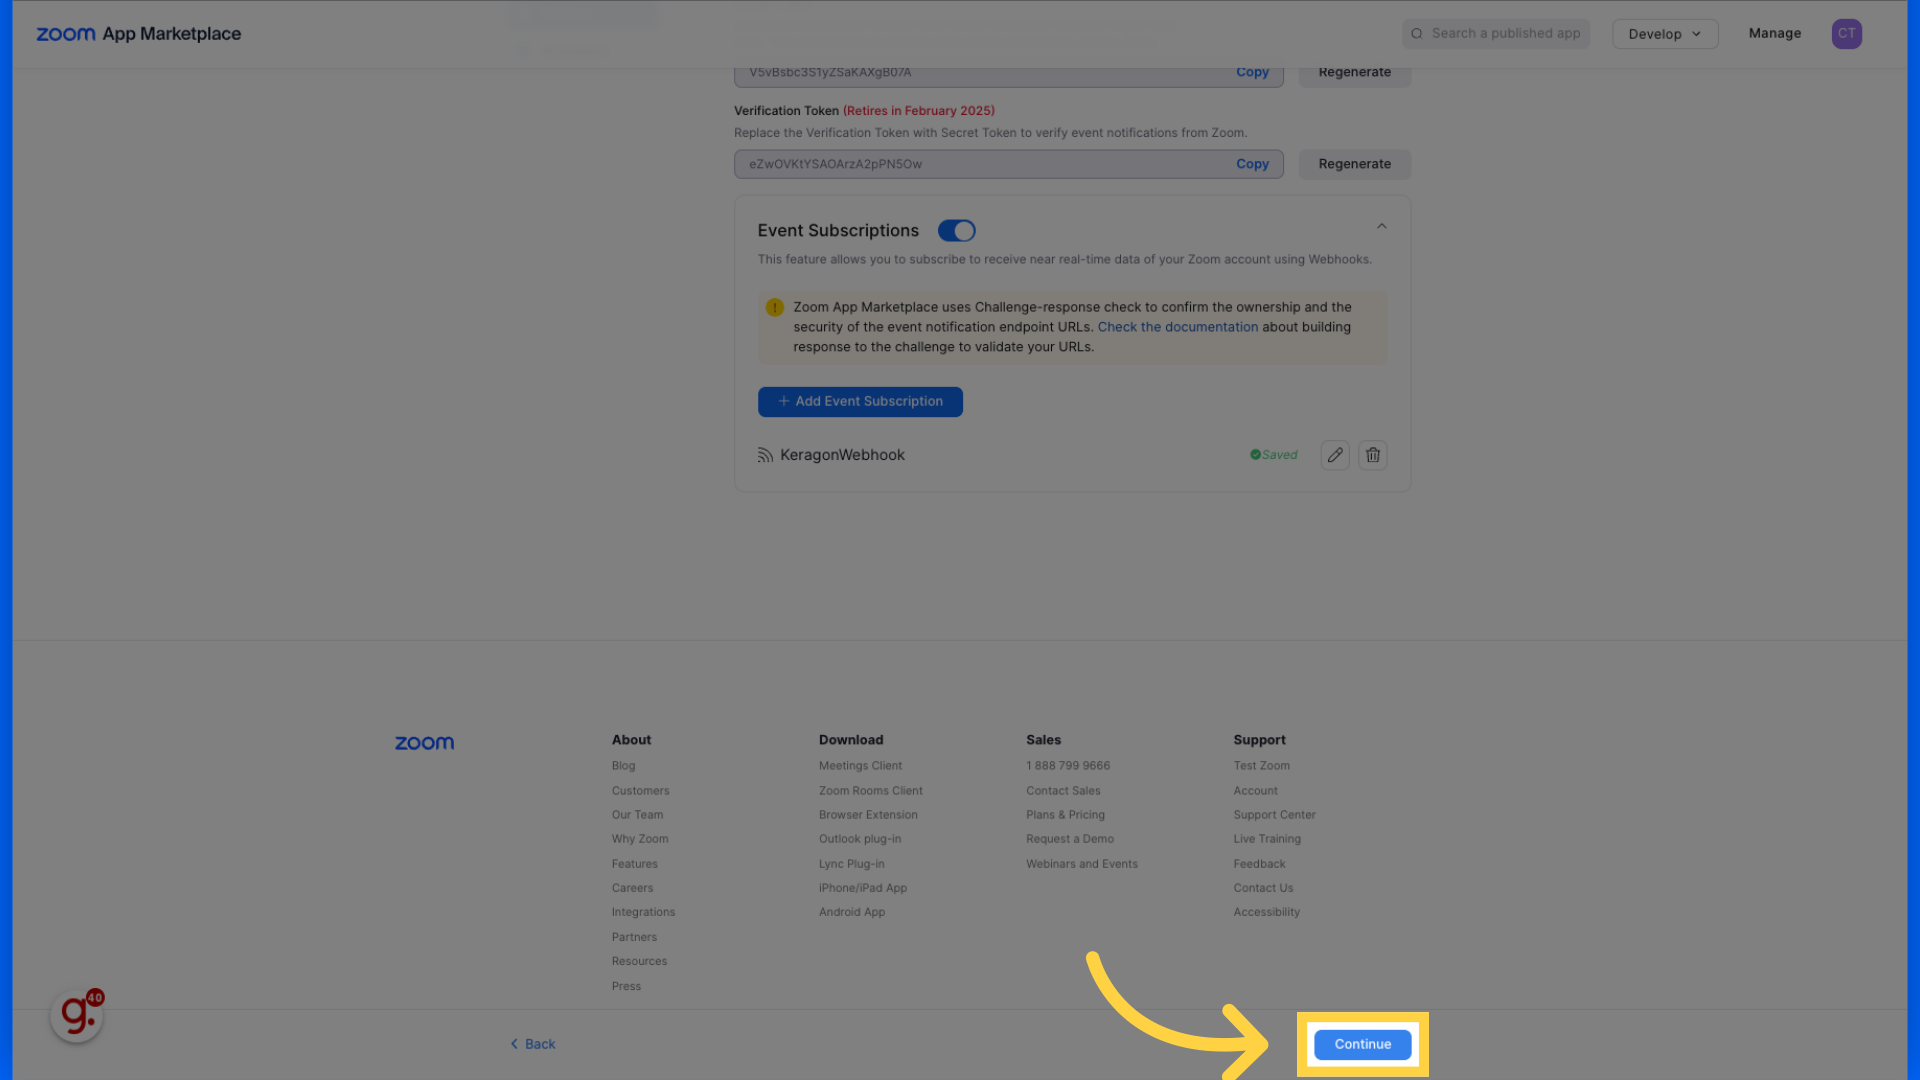Copy the Verification Token value

(x=1252, y=164)
